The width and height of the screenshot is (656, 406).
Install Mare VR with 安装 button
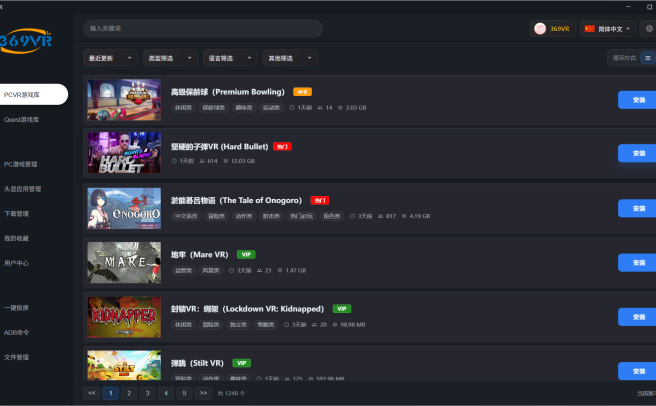[x=637, y=262]
